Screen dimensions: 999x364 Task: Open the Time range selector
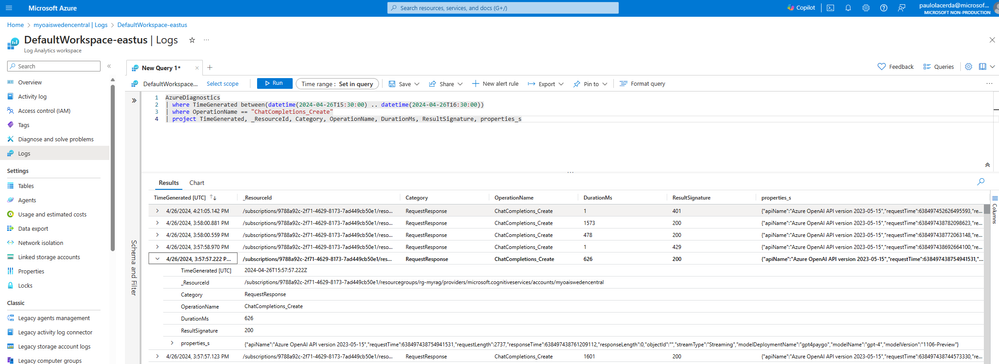pyautogui.click(x=338, y=84)
